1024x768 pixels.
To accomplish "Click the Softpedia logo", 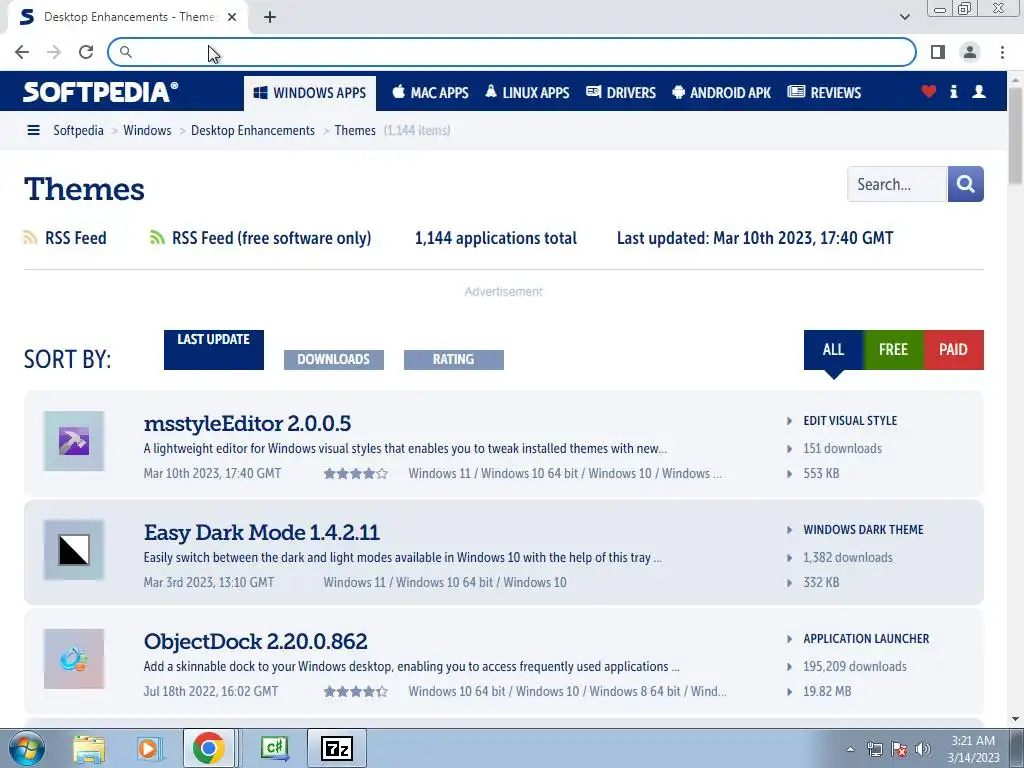I will 100,92.
